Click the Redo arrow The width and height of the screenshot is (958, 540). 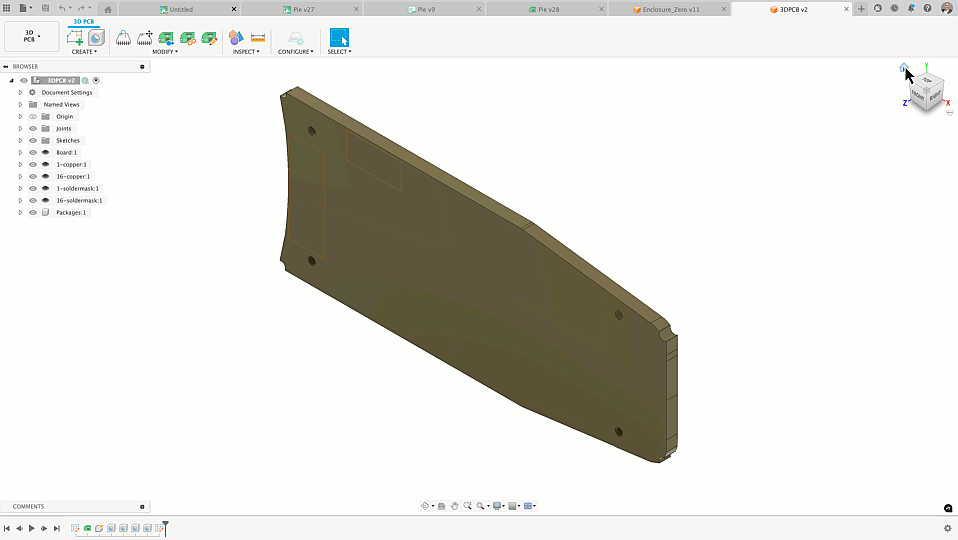[x=81, y=9]
